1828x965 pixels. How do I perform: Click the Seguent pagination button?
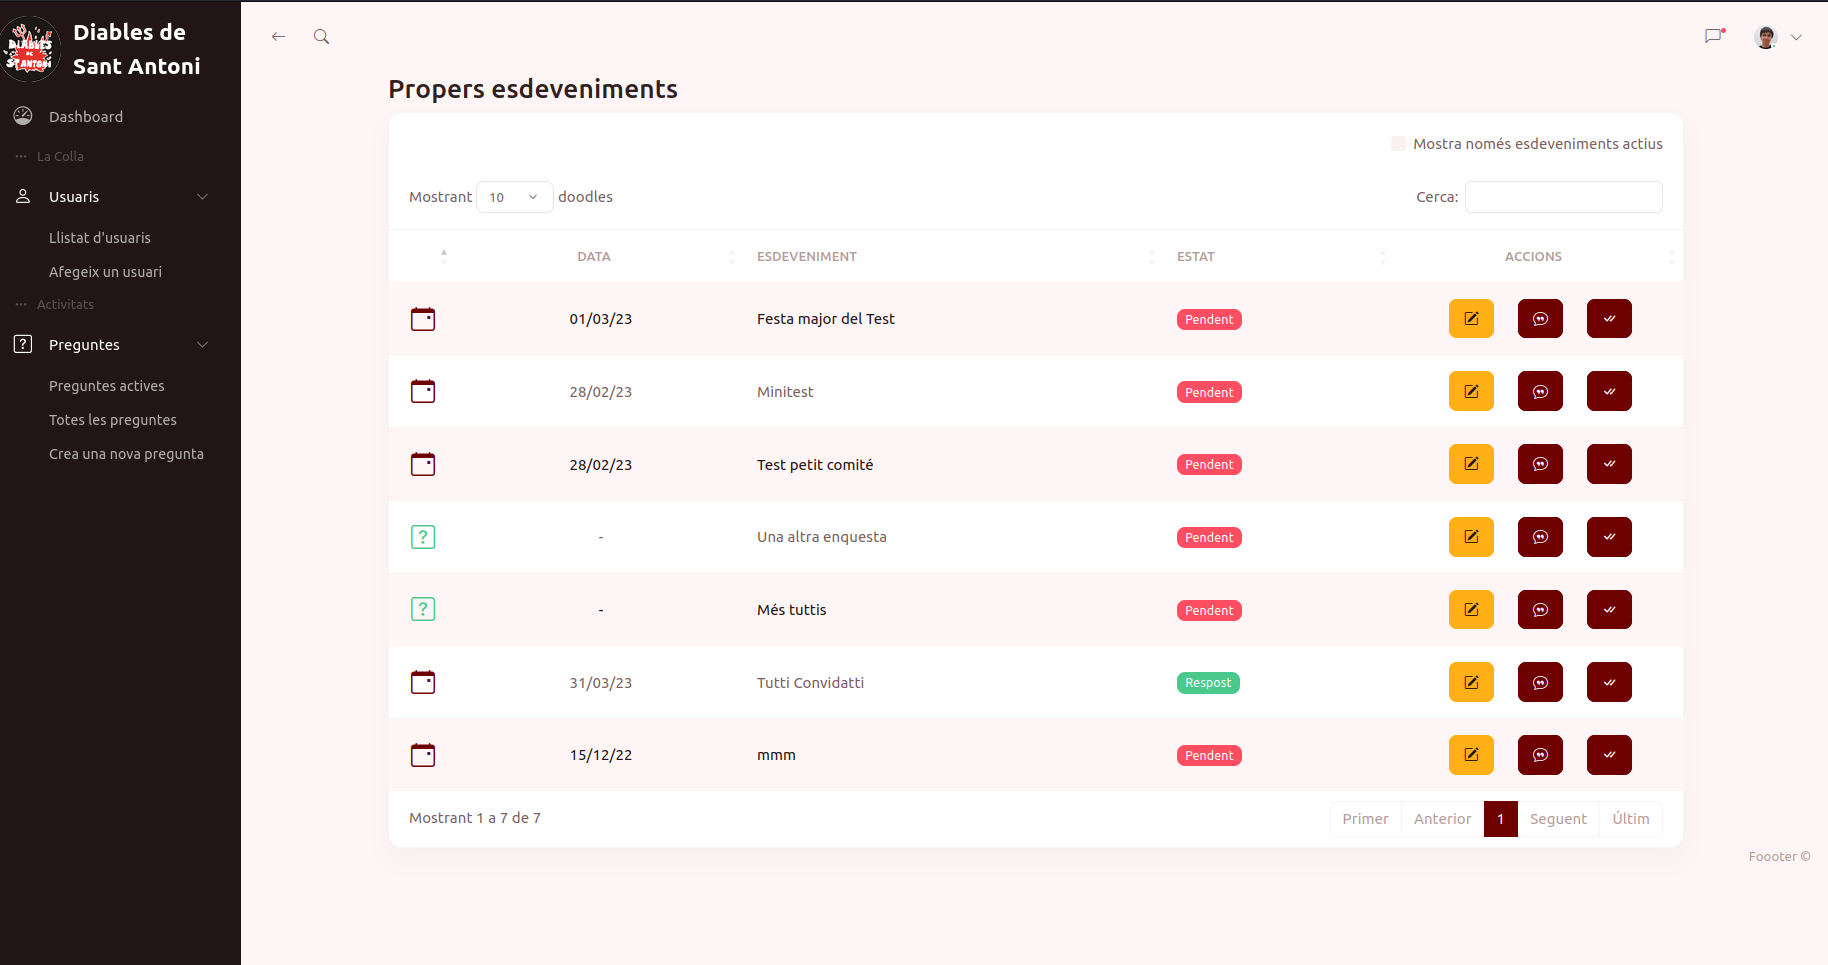pyautogui.click(x=1557, y=819)
